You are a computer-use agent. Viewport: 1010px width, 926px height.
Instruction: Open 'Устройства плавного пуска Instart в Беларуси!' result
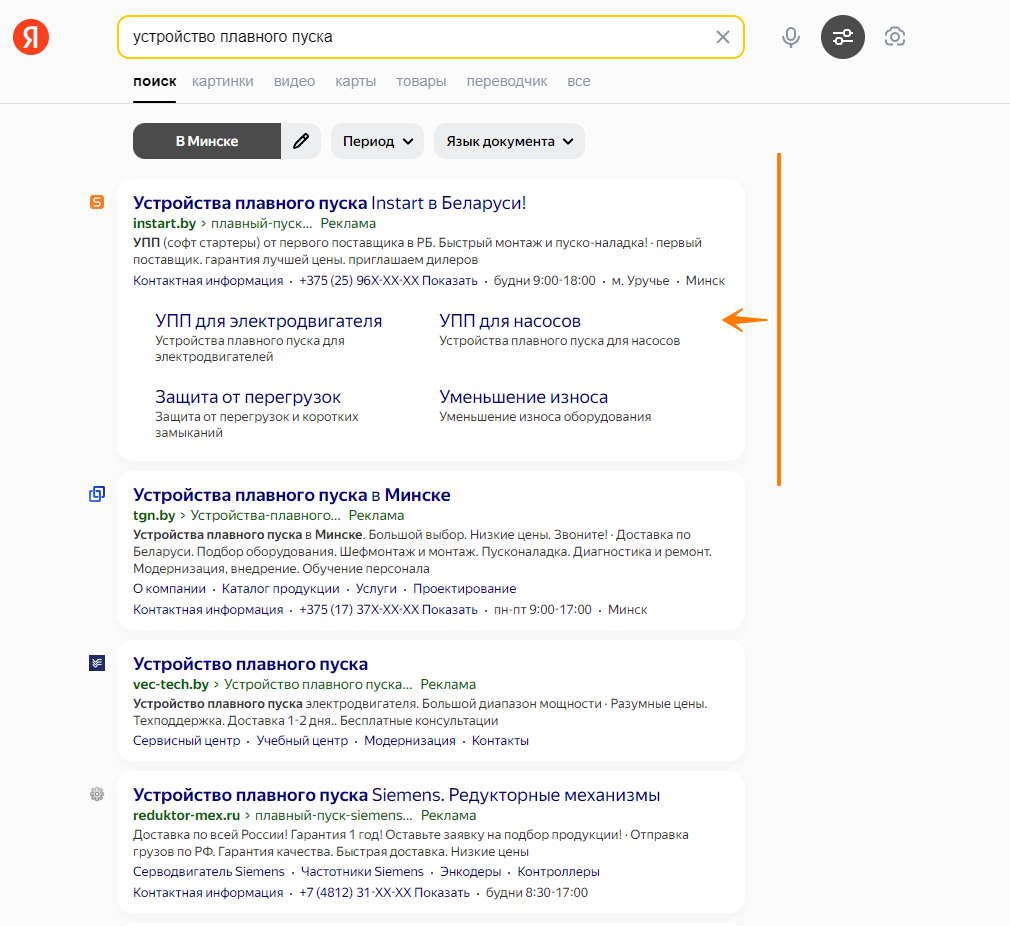330,203
